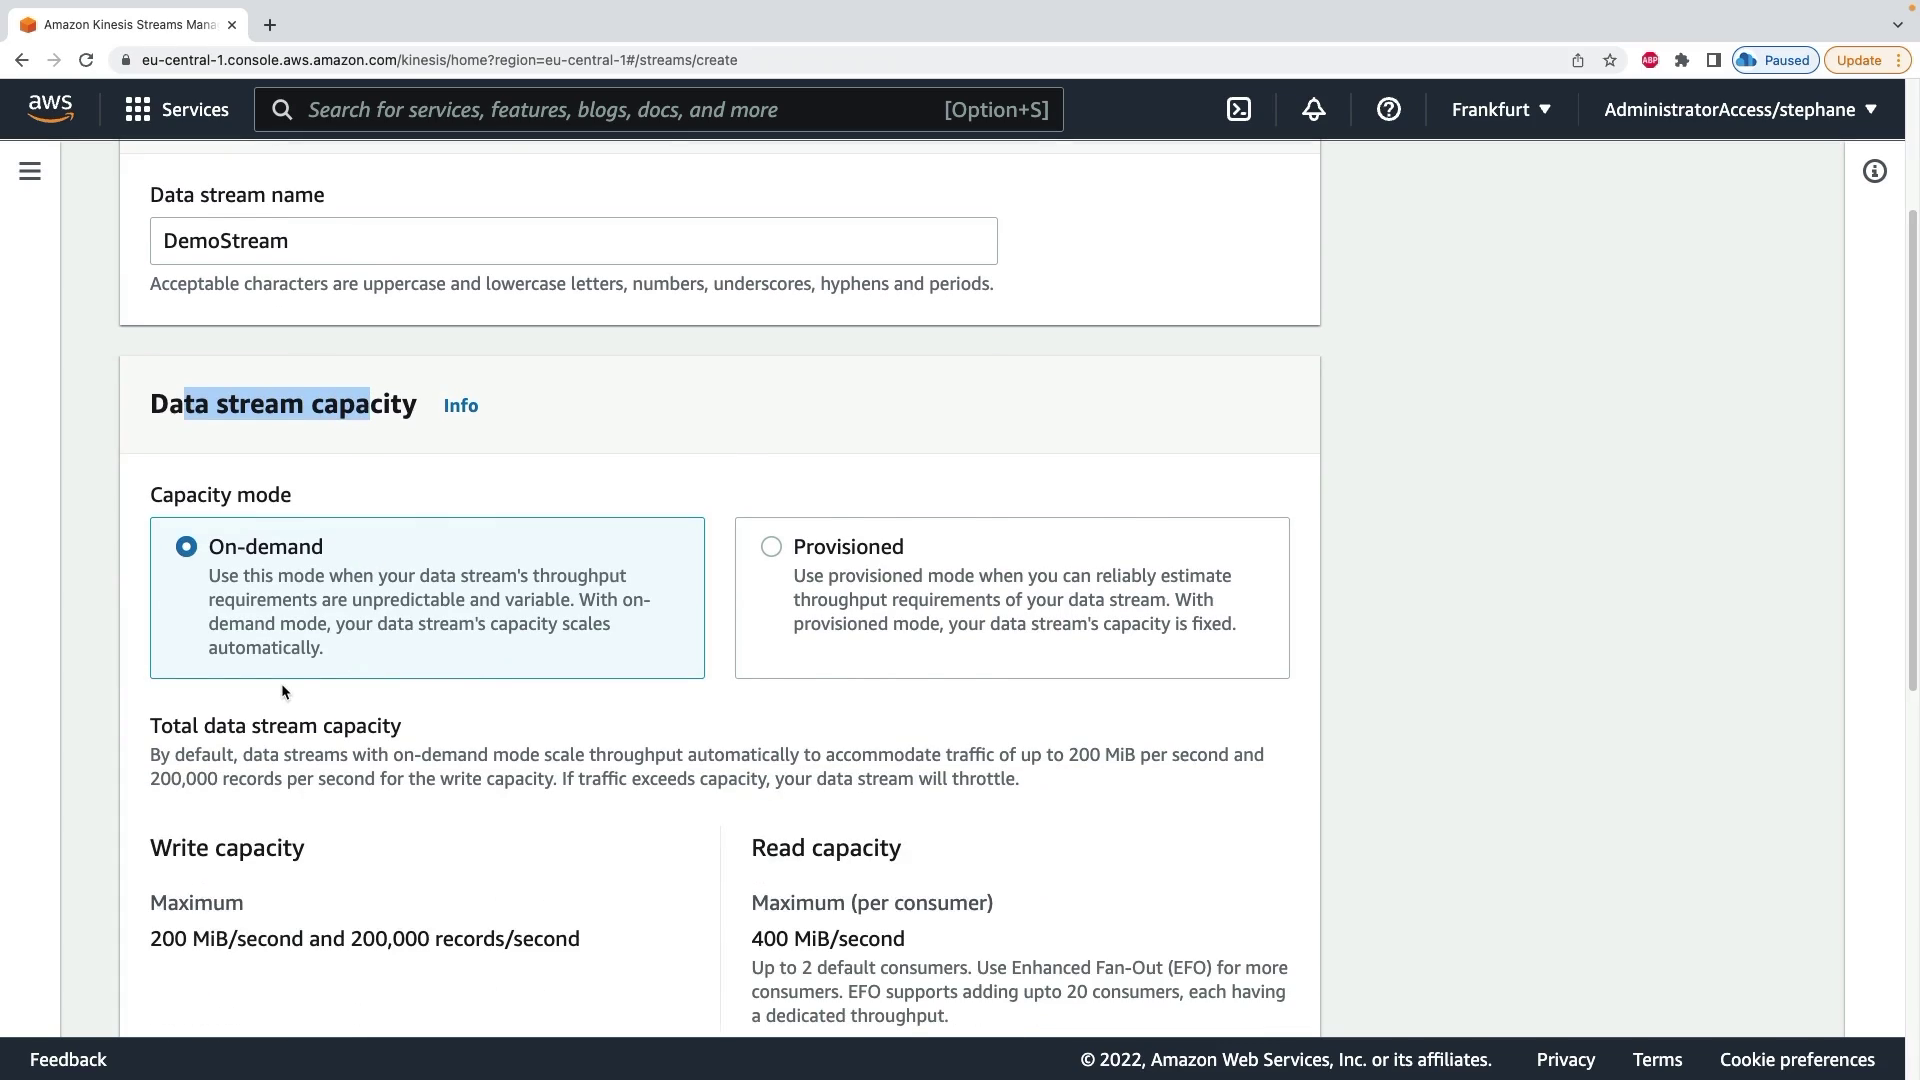Open Data stream capacity Info link

(x=461, y=406)
